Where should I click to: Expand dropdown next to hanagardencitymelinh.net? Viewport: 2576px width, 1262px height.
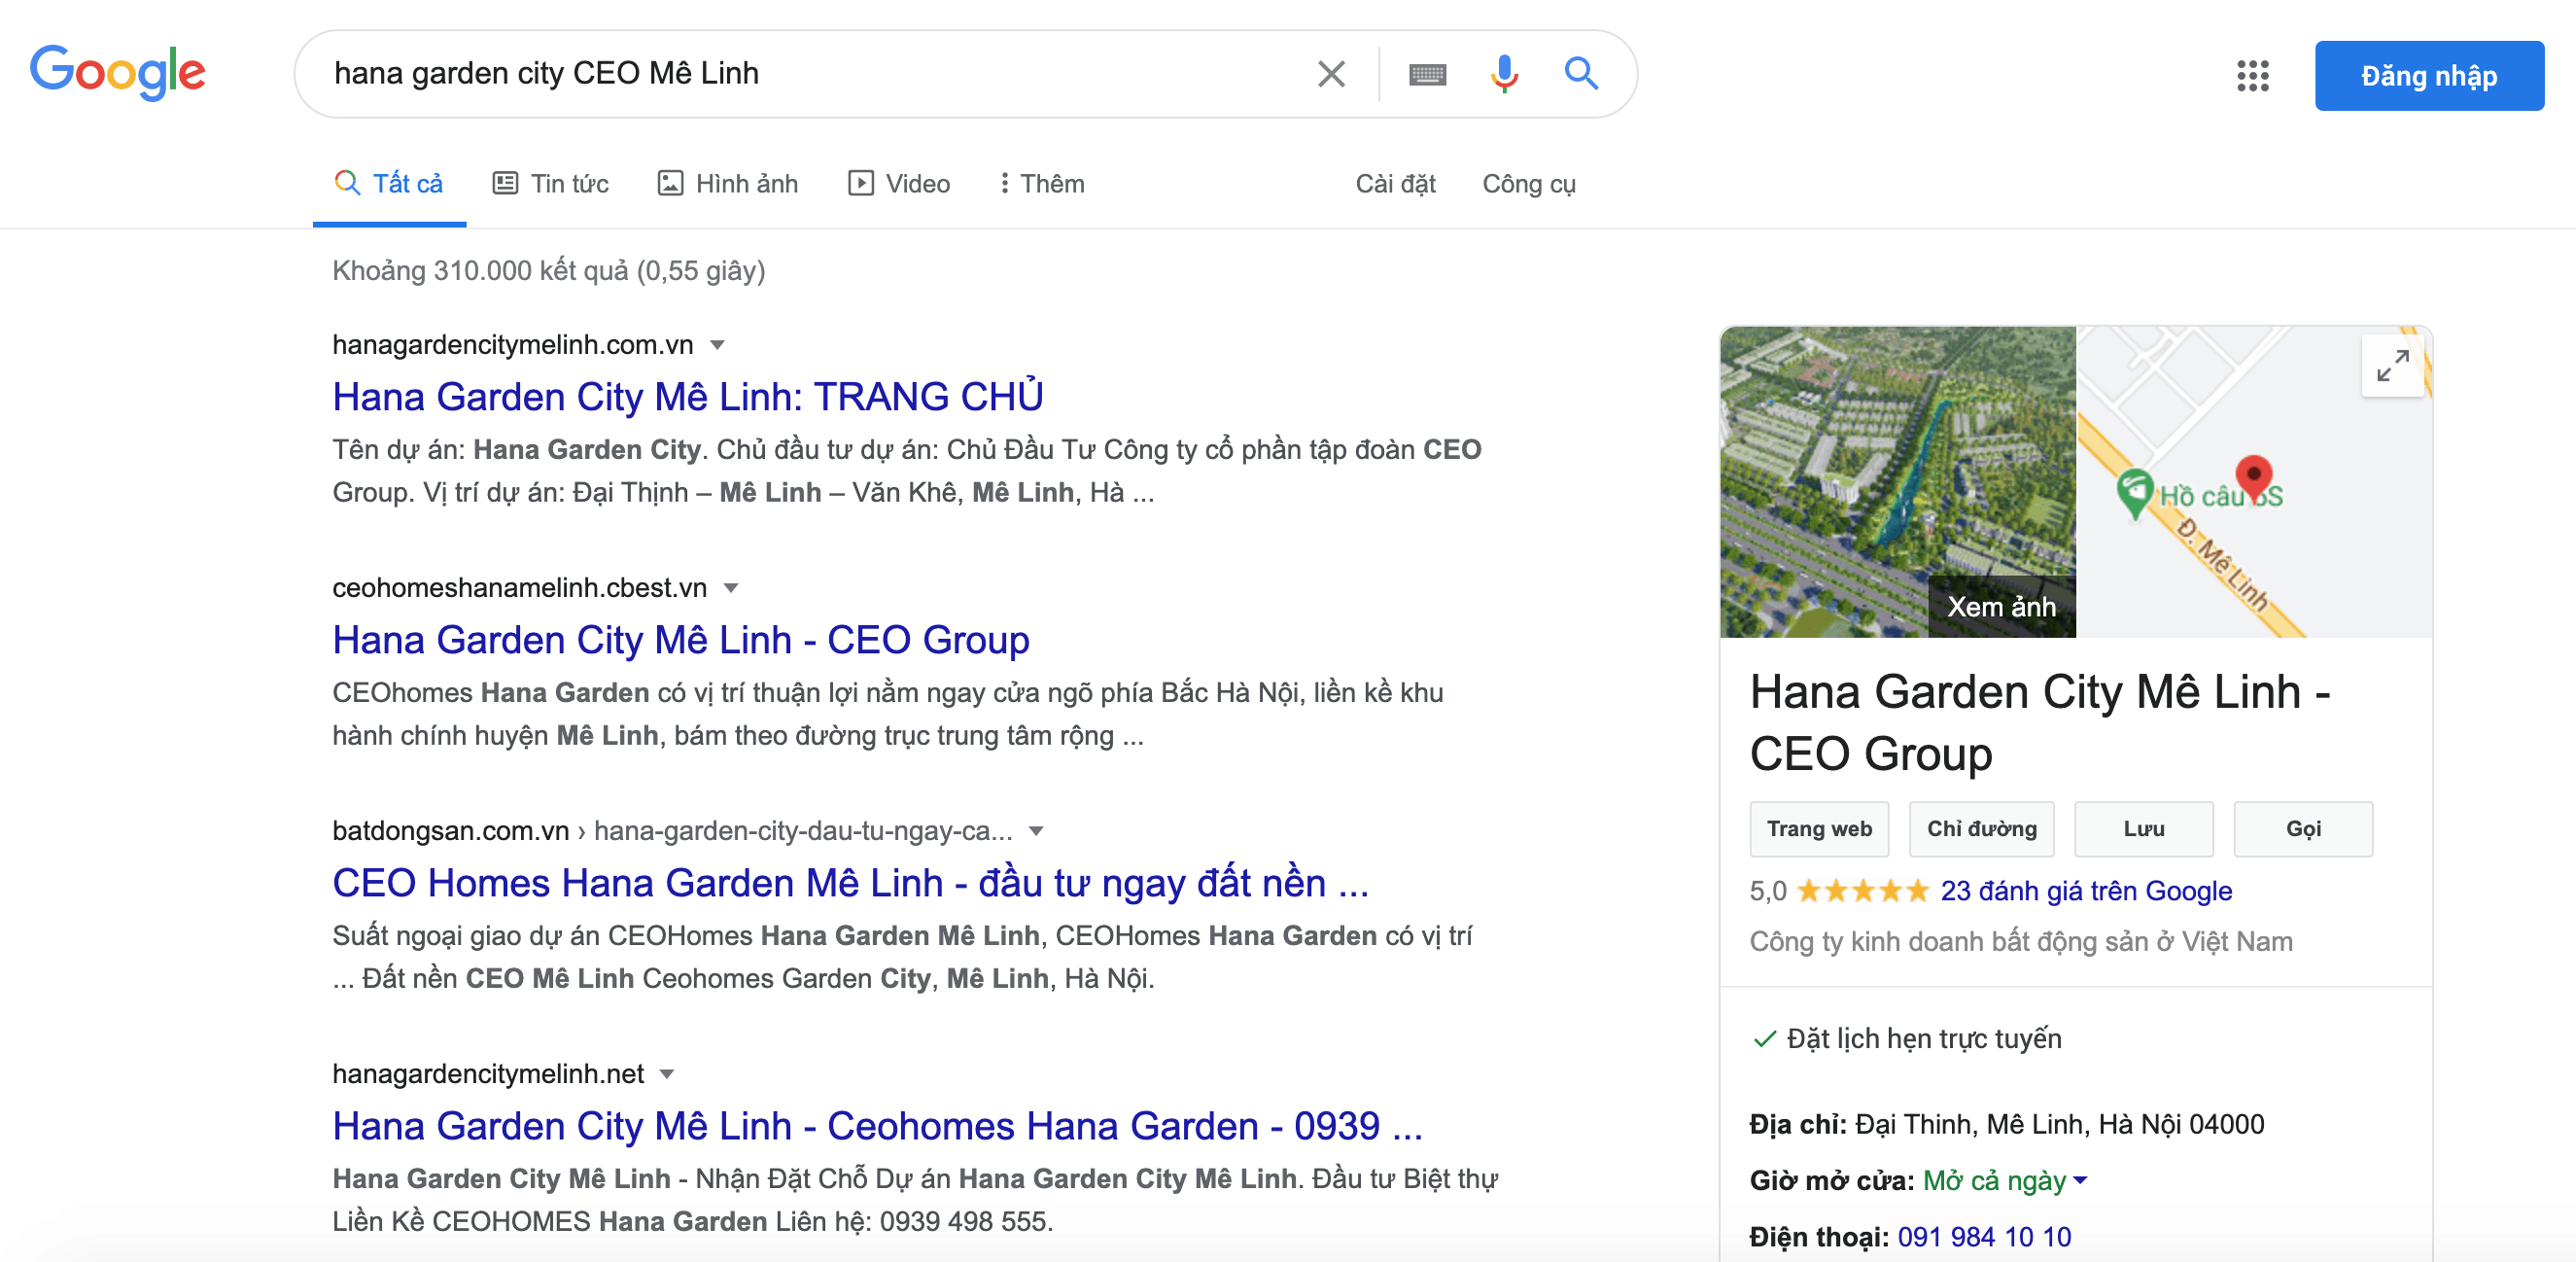(x=667, y=1074)
